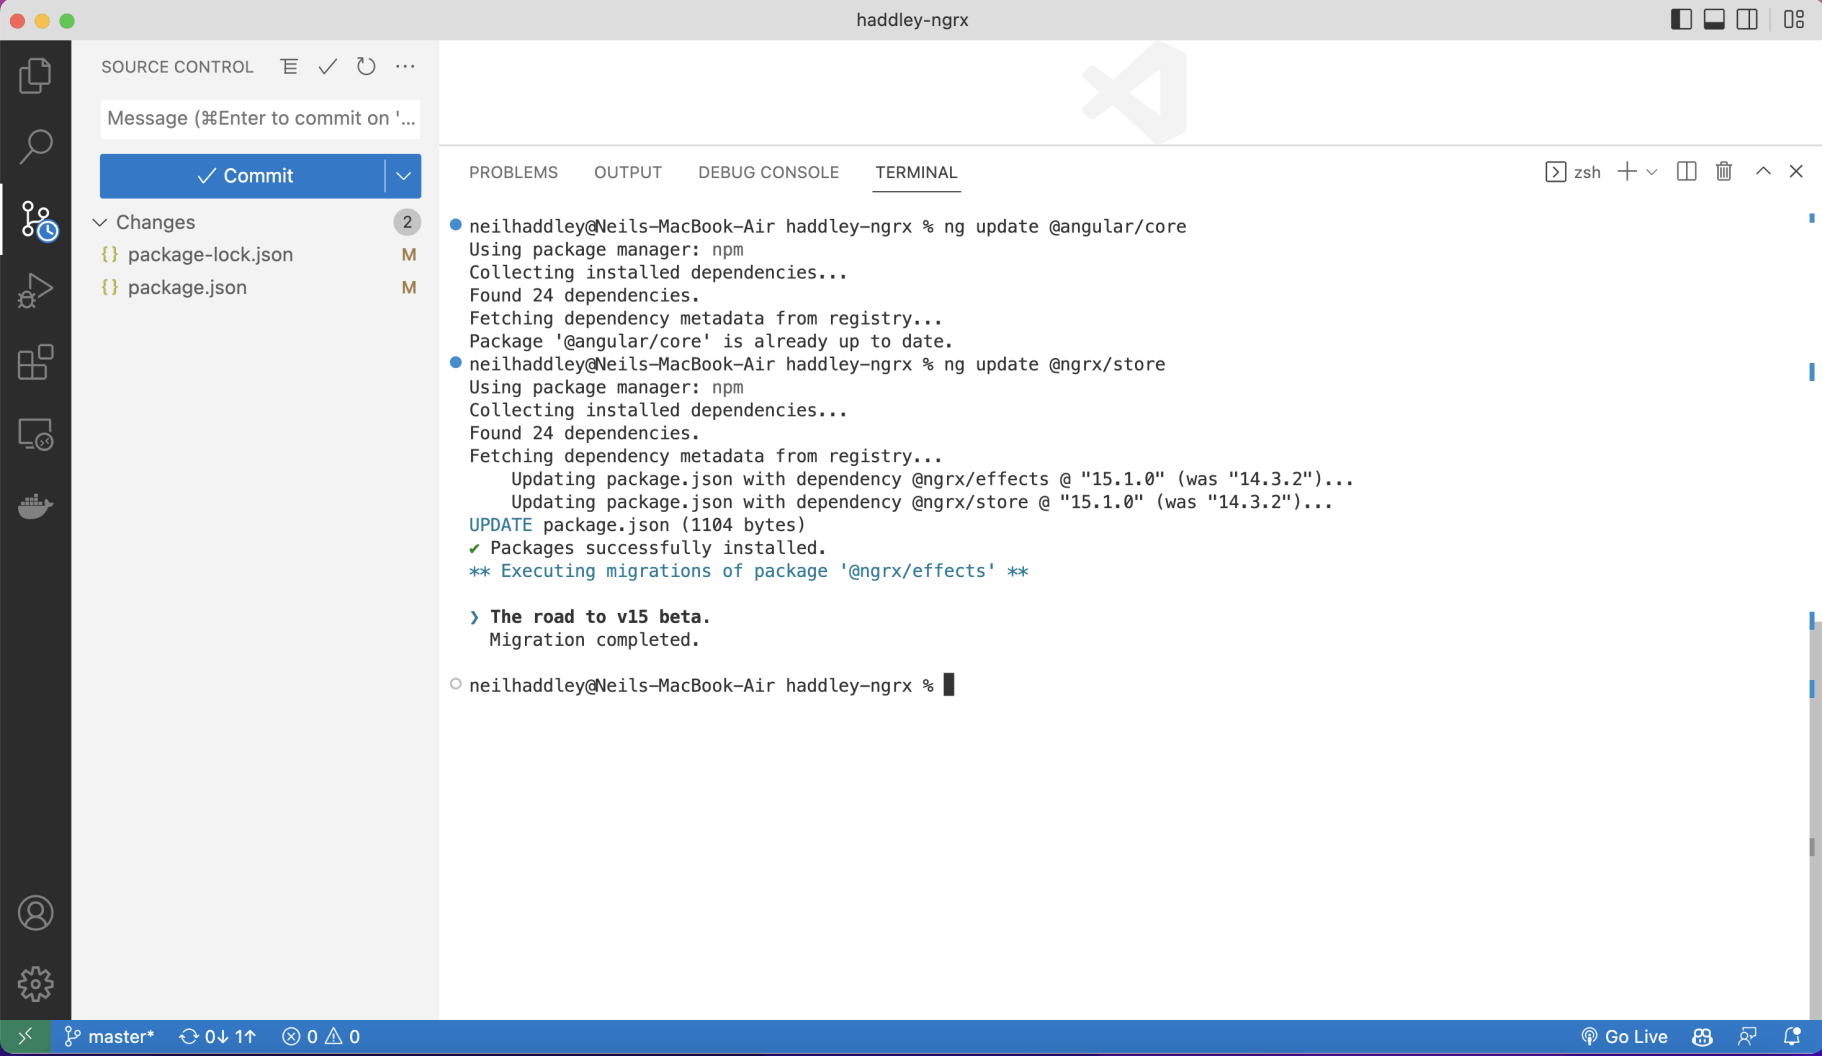Screen dimensions: 1822x1056
Task: Open the new terminal launch profile dropdown
Action: (1652, 172)
